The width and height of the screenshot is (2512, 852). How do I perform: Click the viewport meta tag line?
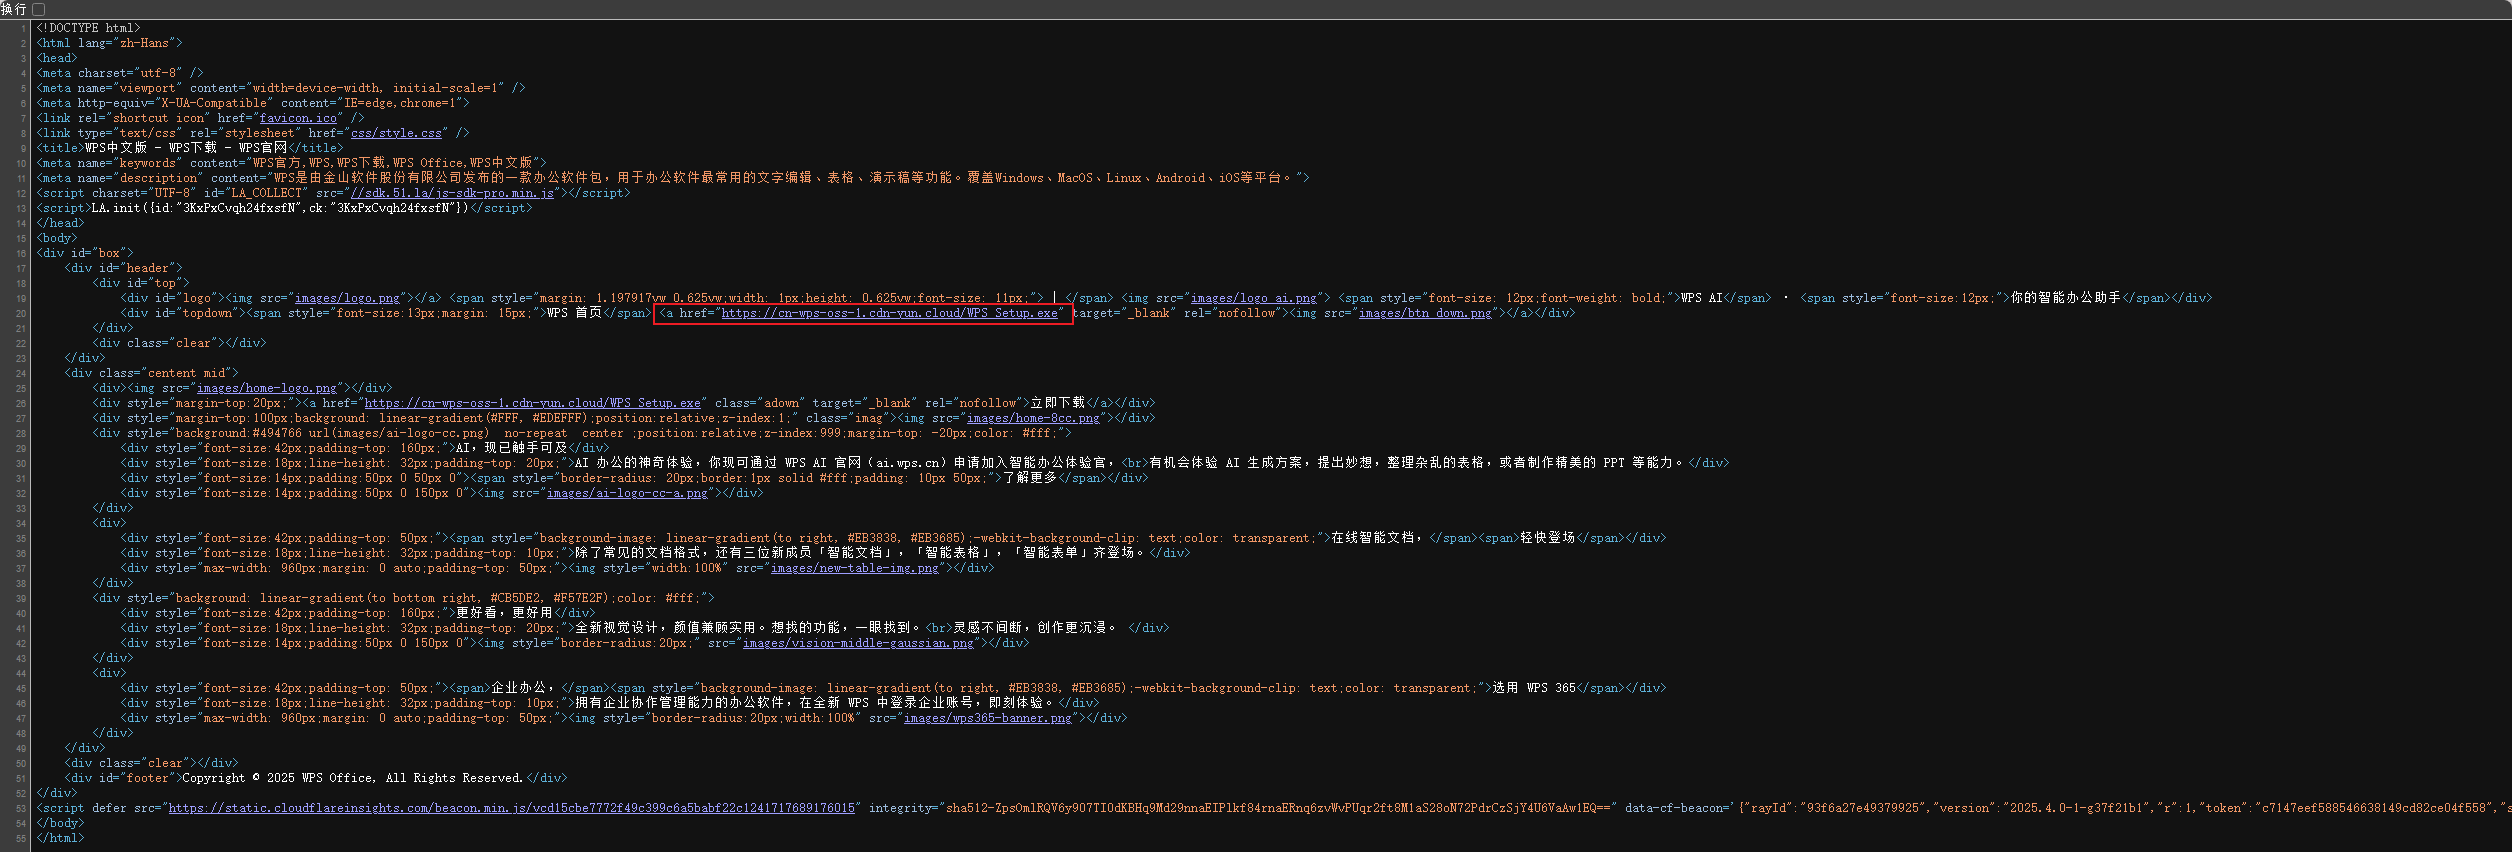point(281,88)
